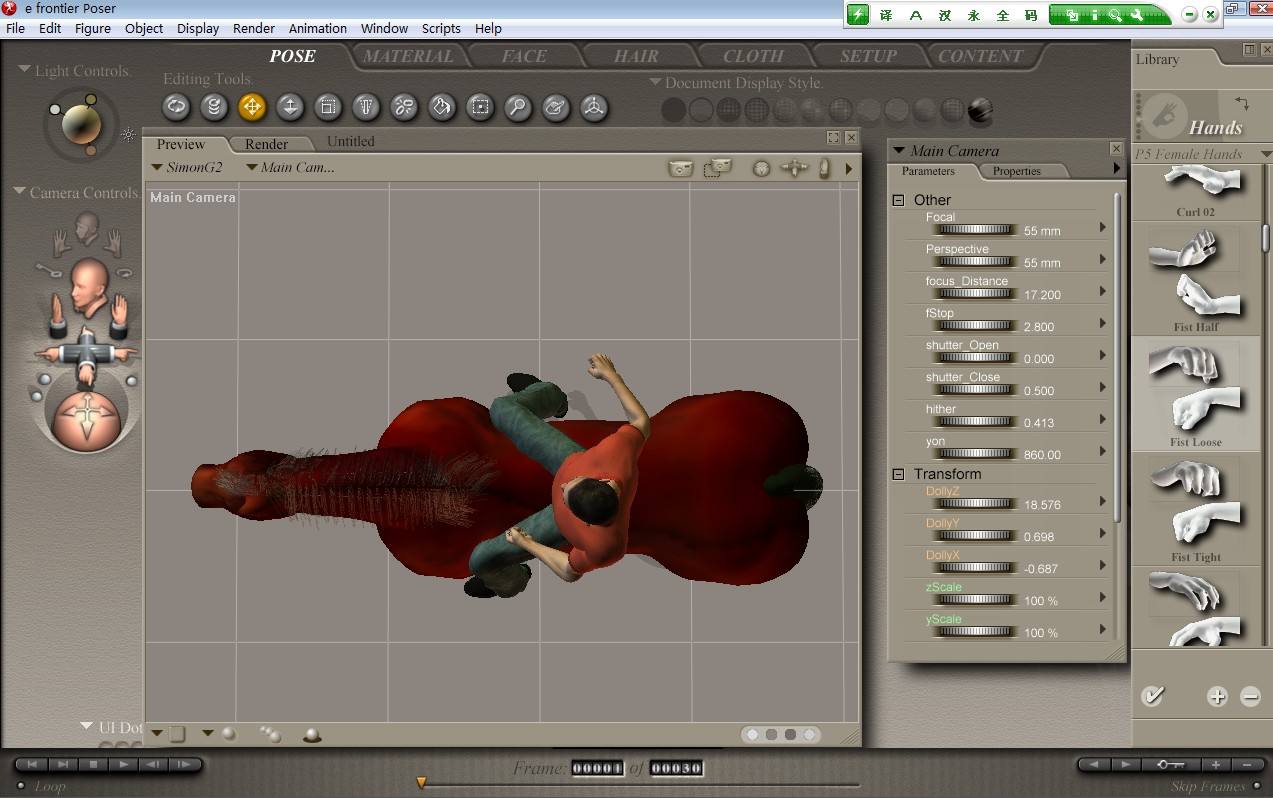Activate the Translate/Pull tool
This screenshot has height=798, width=1273.
(x=252, y=107)
